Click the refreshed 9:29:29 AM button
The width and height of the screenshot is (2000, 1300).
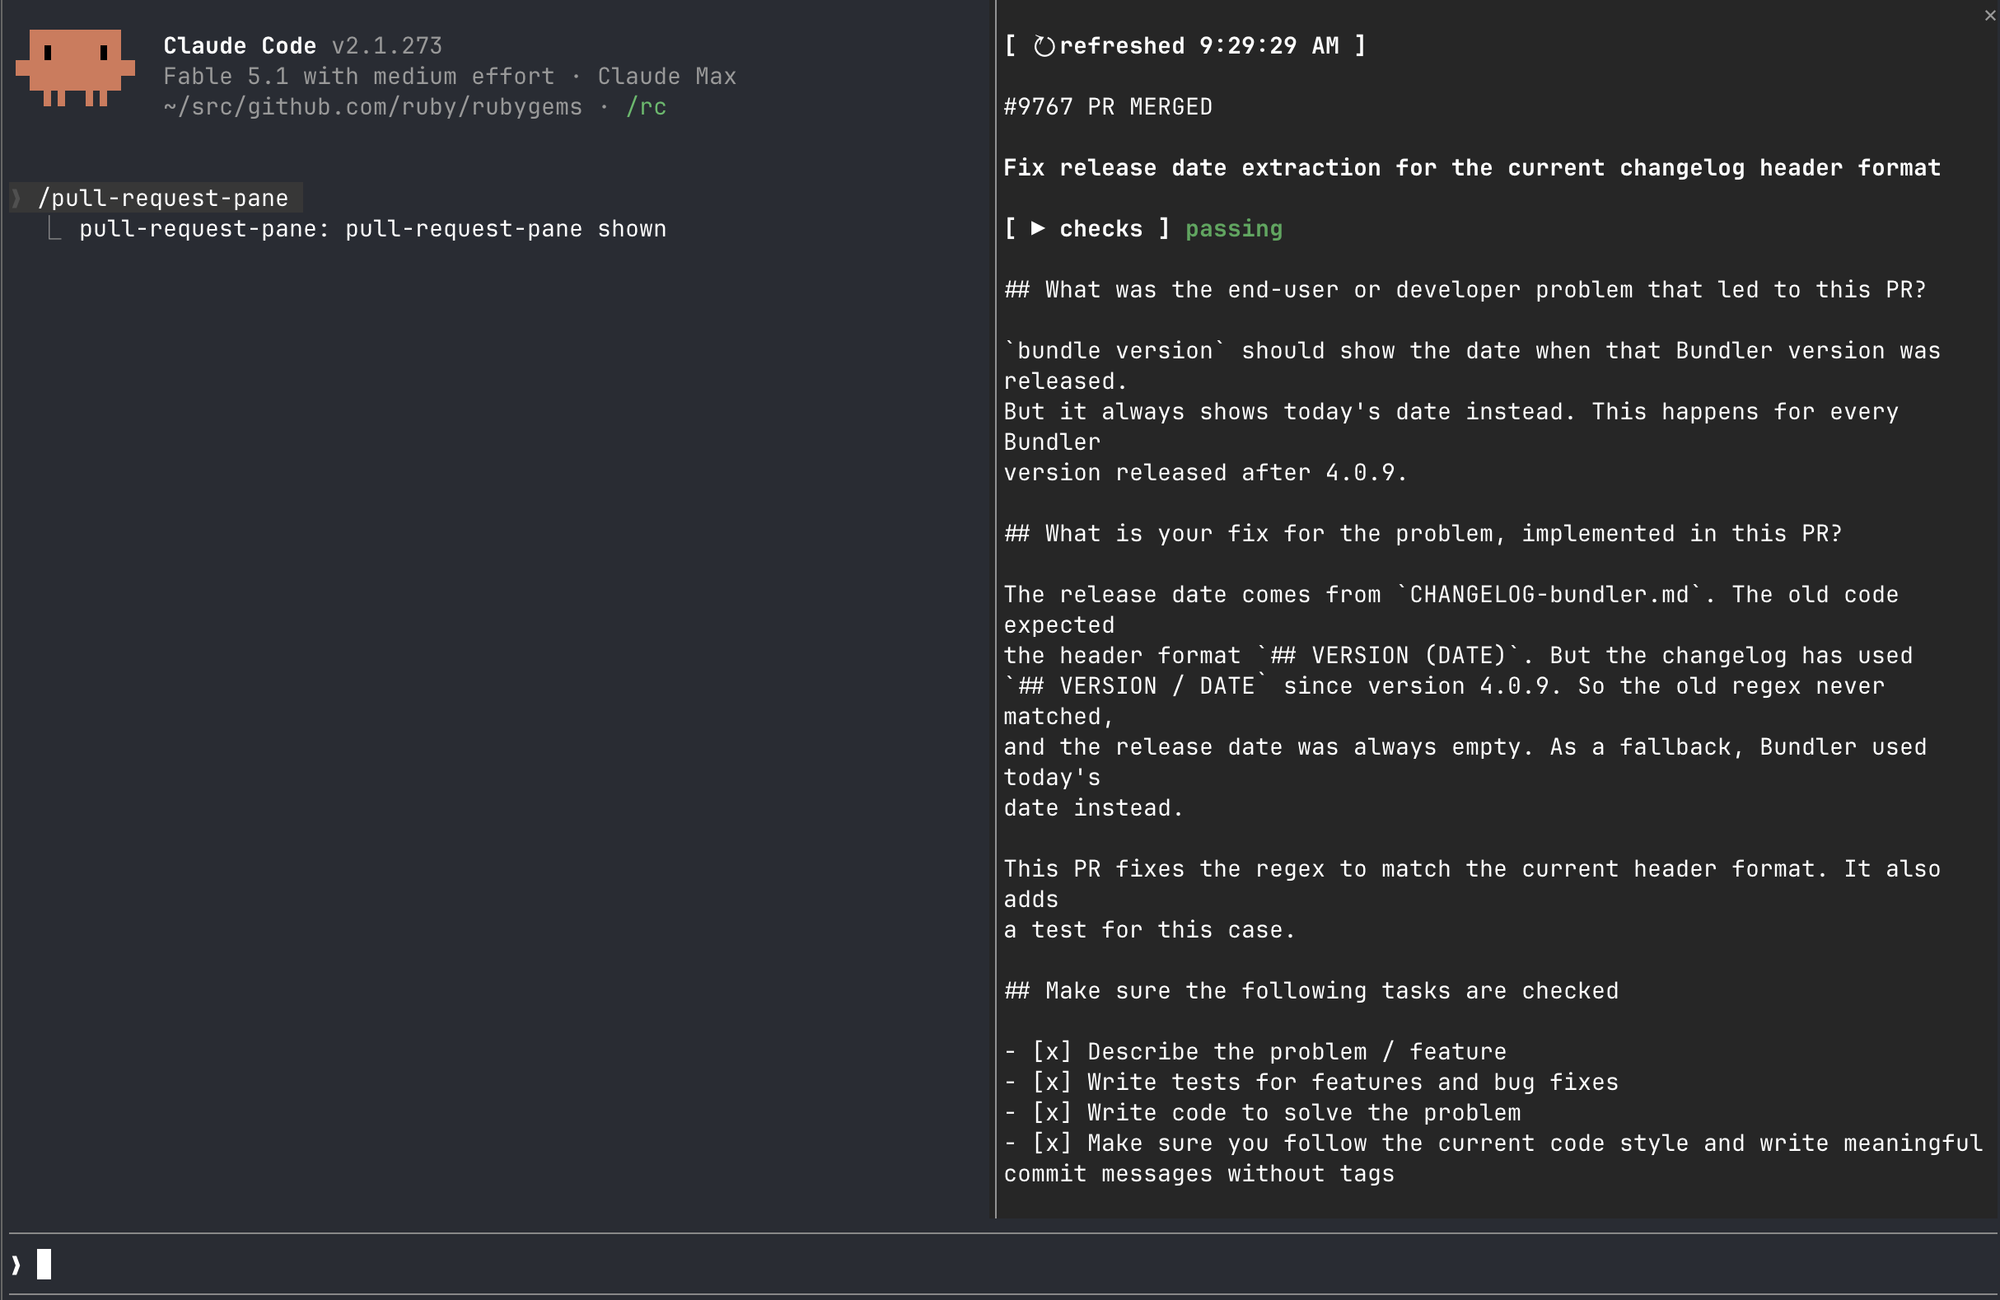pyautogui.click(x=1185, y=46)
